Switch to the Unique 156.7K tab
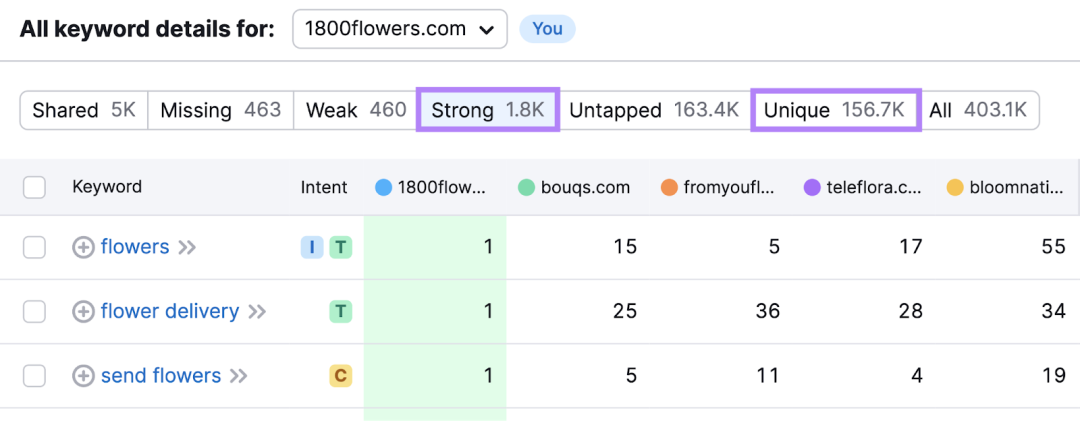The height and width of the screenshot is (421, 1080). pos(835,110)
